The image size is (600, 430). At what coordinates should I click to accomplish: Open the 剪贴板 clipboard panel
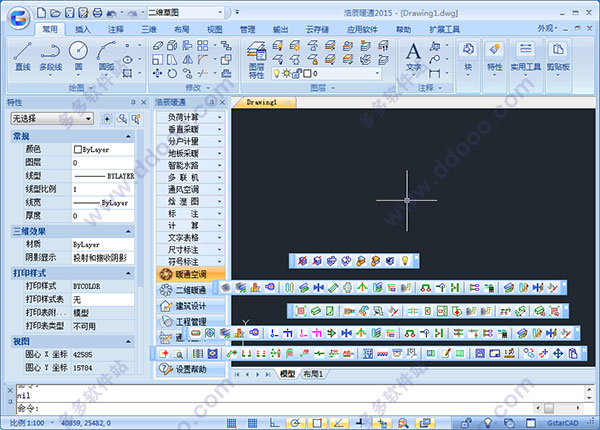pos(558,57)
